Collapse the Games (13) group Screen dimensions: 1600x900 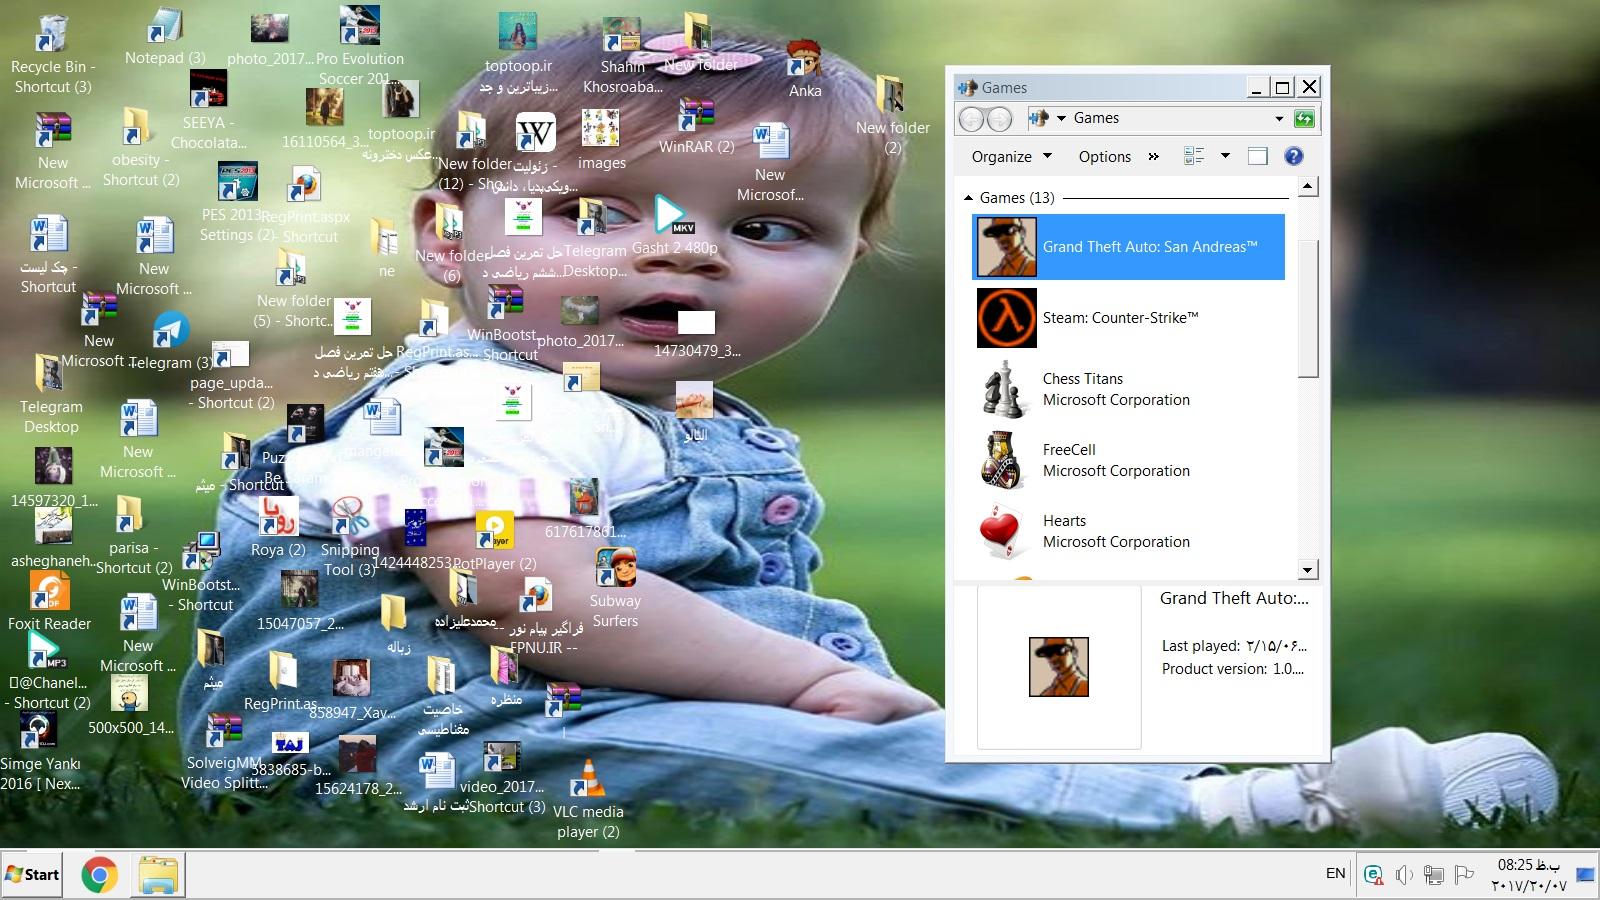point(968,198)
